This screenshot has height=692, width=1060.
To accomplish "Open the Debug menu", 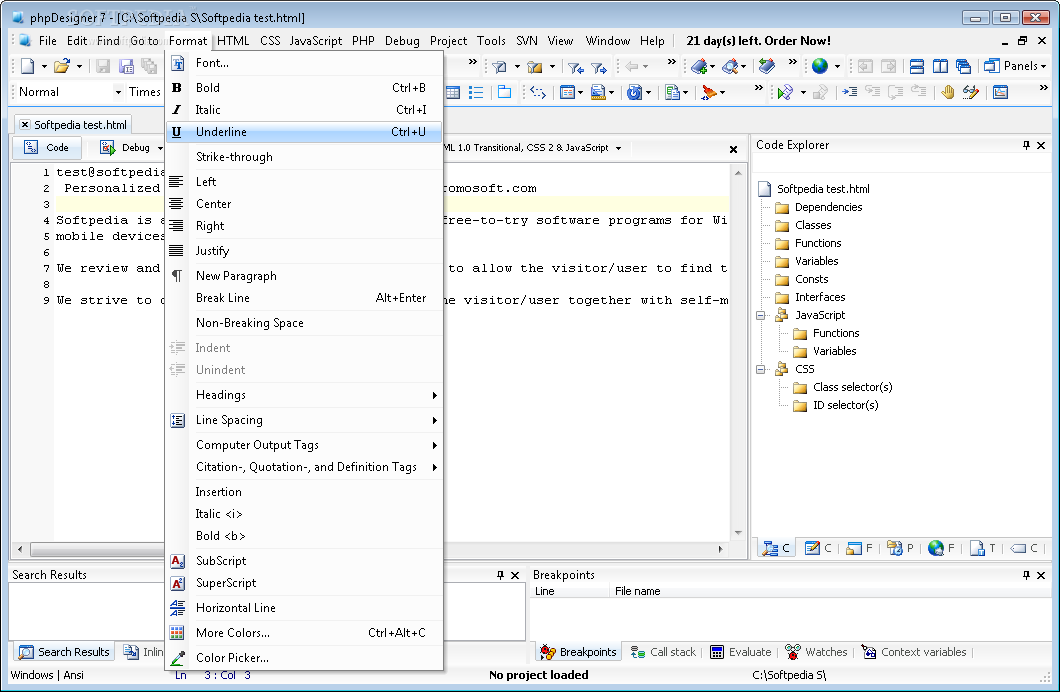I will [402, 41].
